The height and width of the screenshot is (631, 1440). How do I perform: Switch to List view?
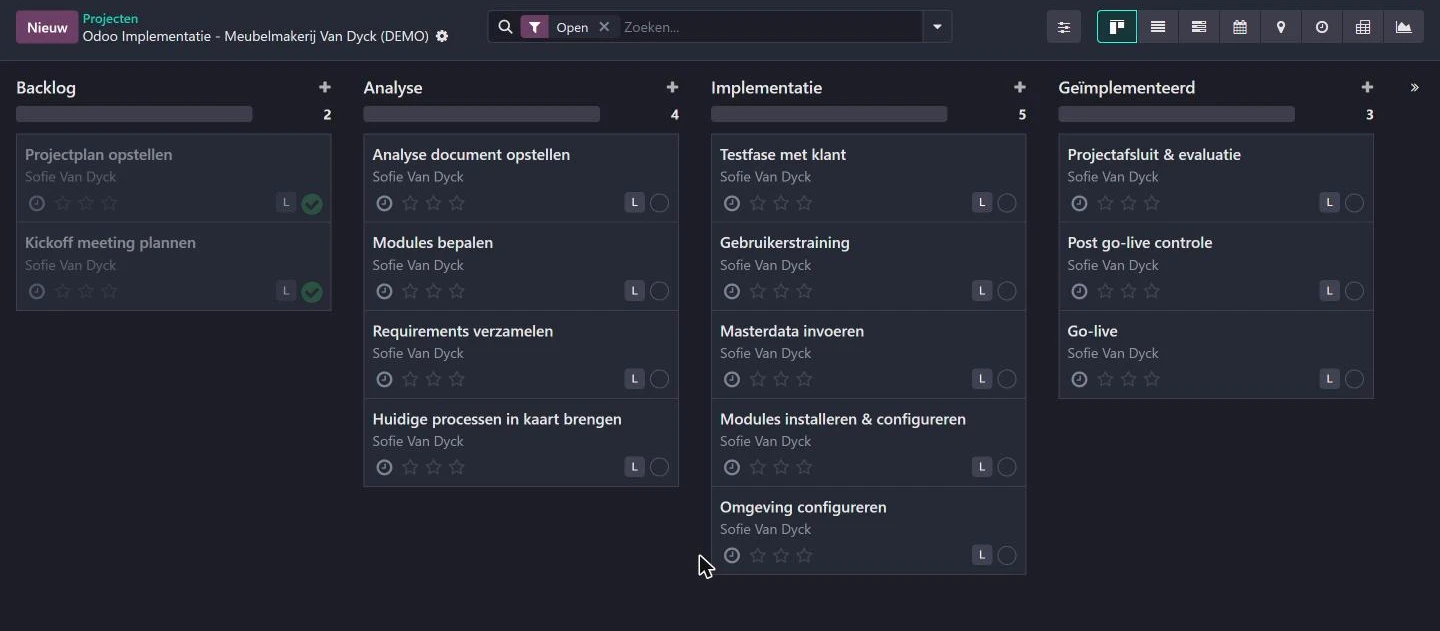(x=1158, y=27)
